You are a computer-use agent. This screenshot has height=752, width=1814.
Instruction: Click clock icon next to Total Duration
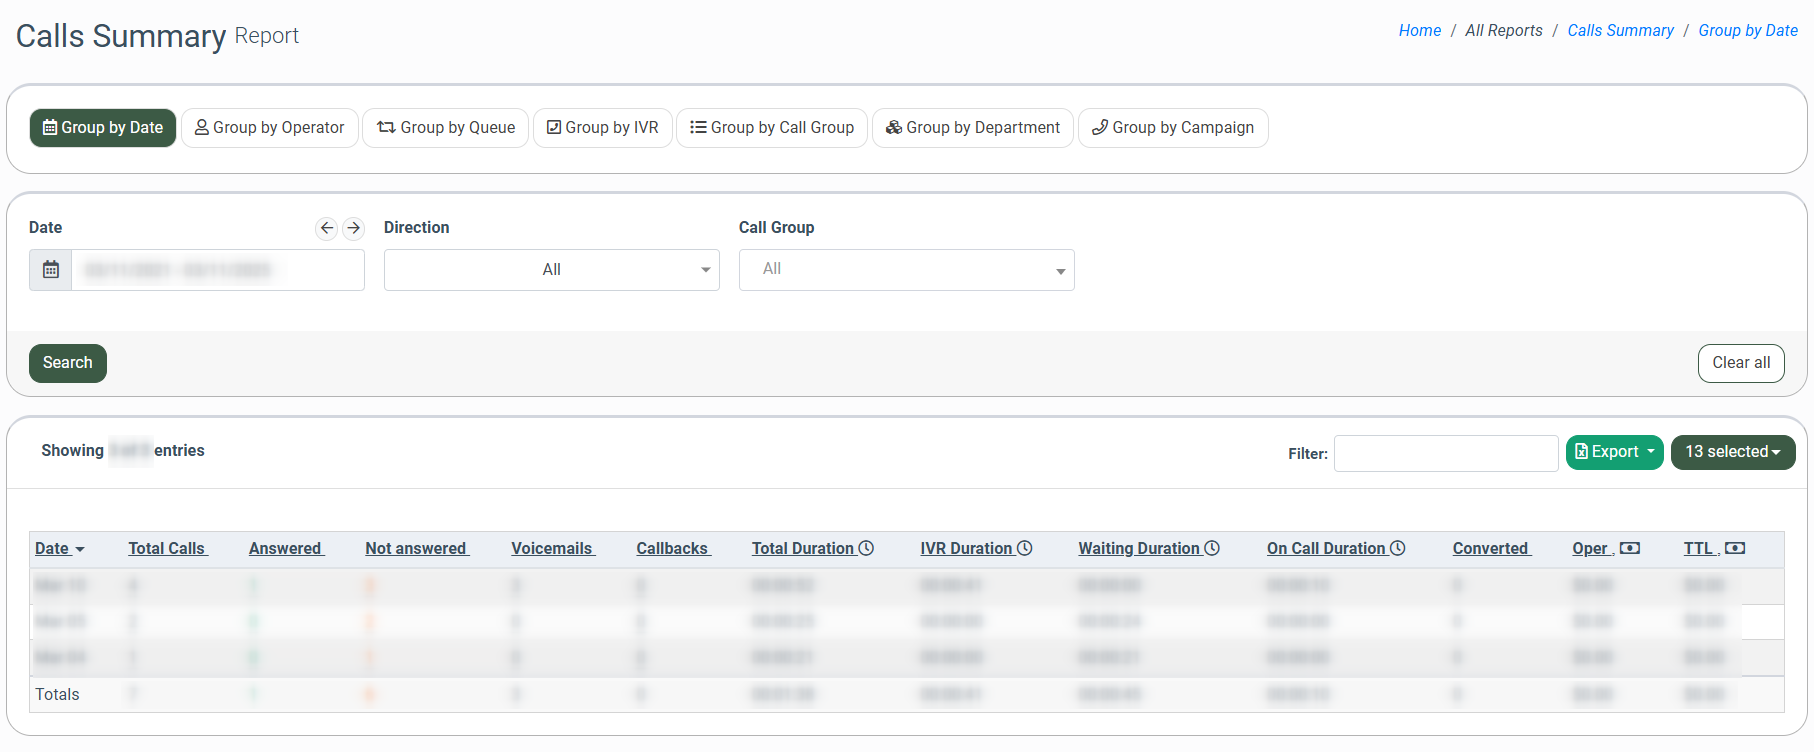click(867, 548)
